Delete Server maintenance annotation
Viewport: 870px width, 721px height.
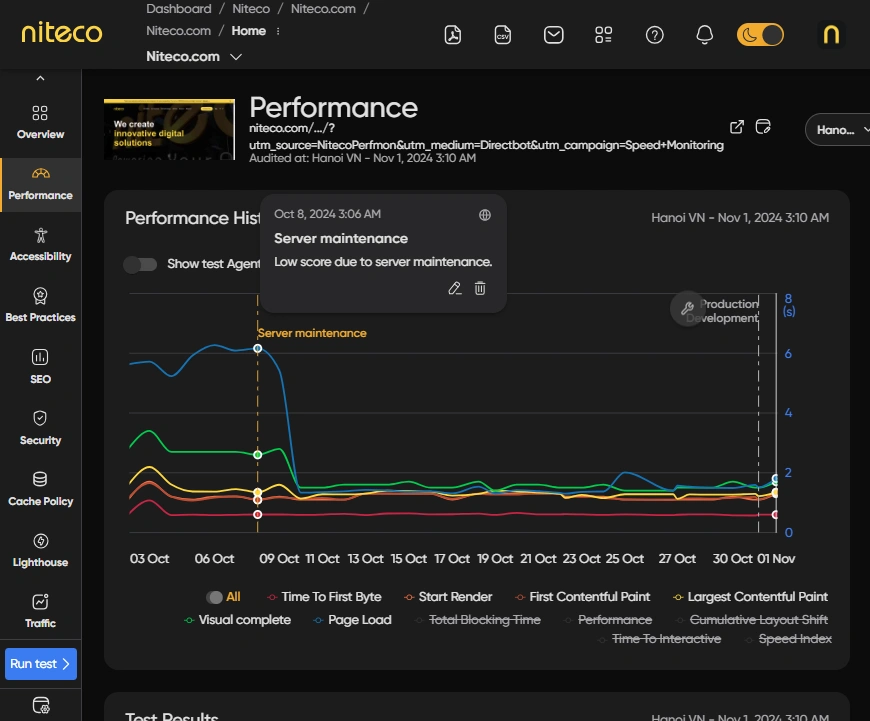pyautogui.click(x=480, y=289)
